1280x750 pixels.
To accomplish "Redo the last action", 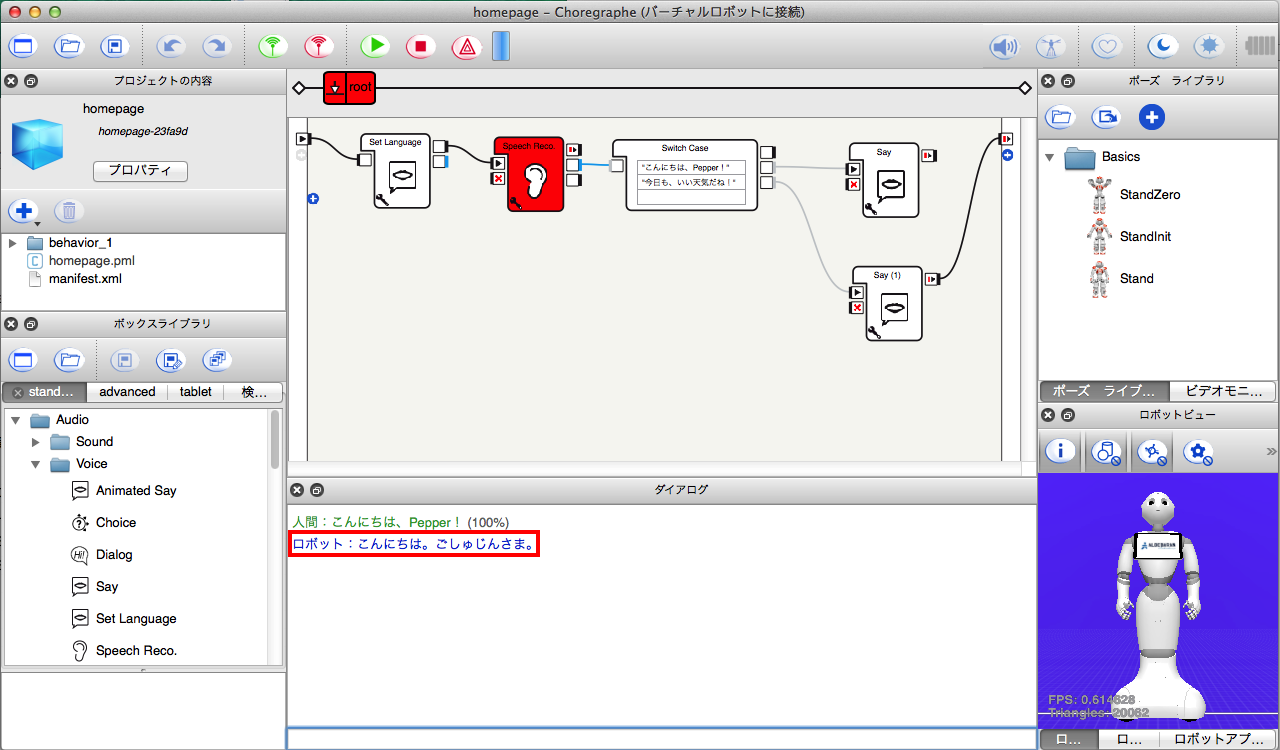I will point(216,46).
